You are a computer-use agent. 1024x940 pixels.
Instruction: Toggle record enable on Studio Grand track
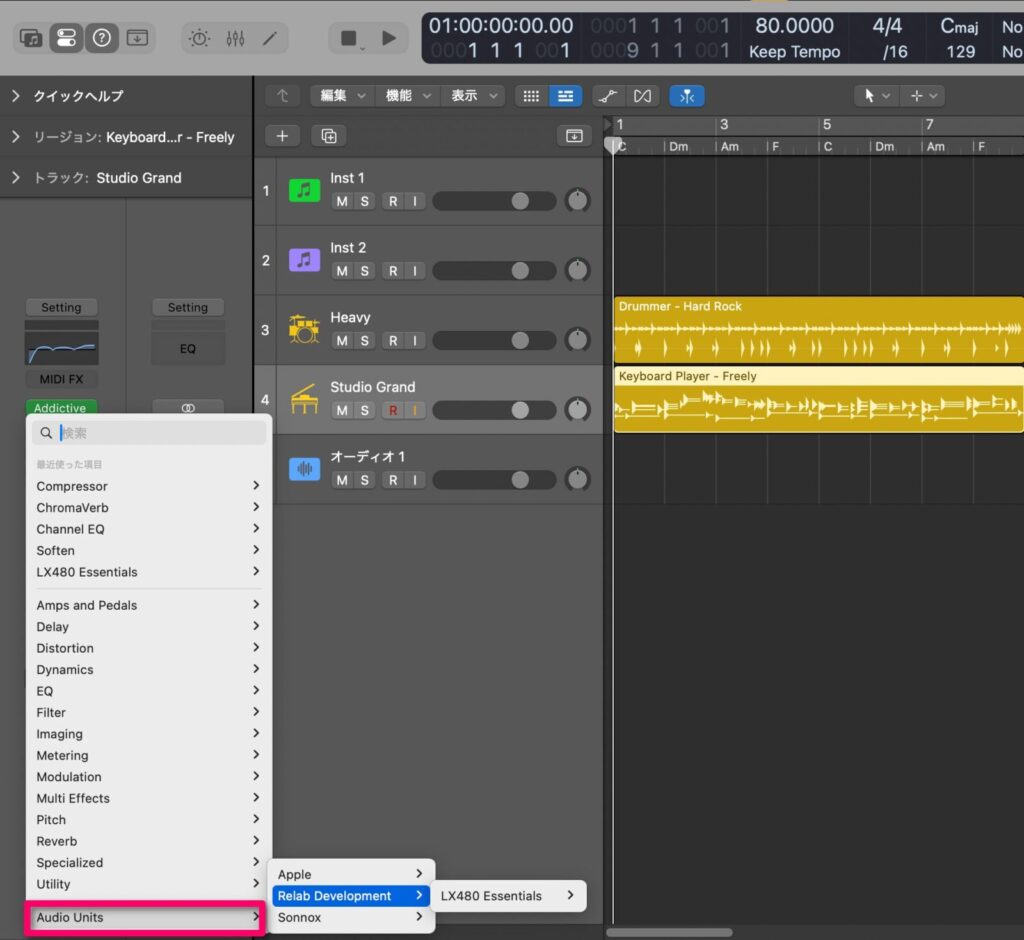pyautogui.click(x=393, y=410)
